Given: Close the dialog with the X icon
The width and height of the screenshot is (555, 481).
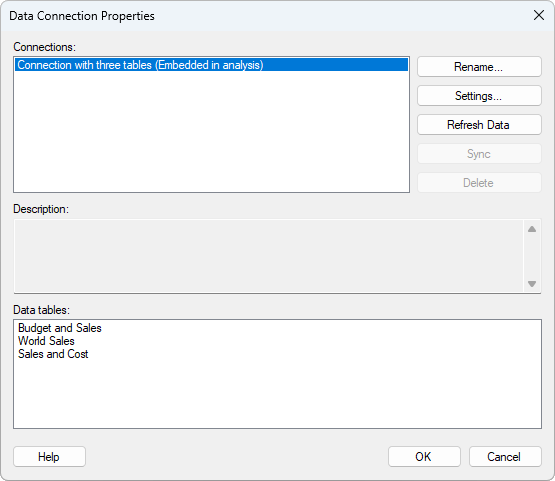Looking at the screenshot, I should pyautogui.click(x=539, y=15).
